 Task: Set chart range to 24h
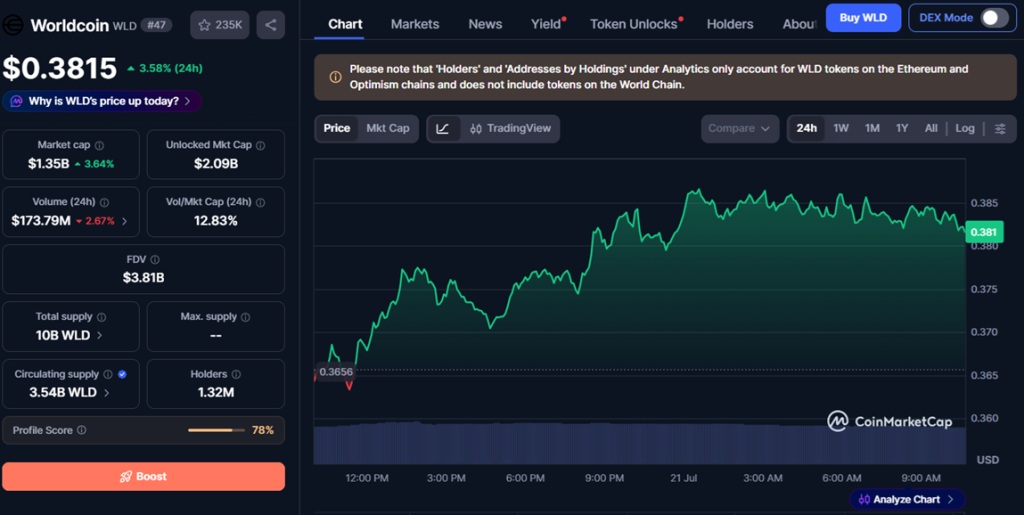(x=807, y=129)
